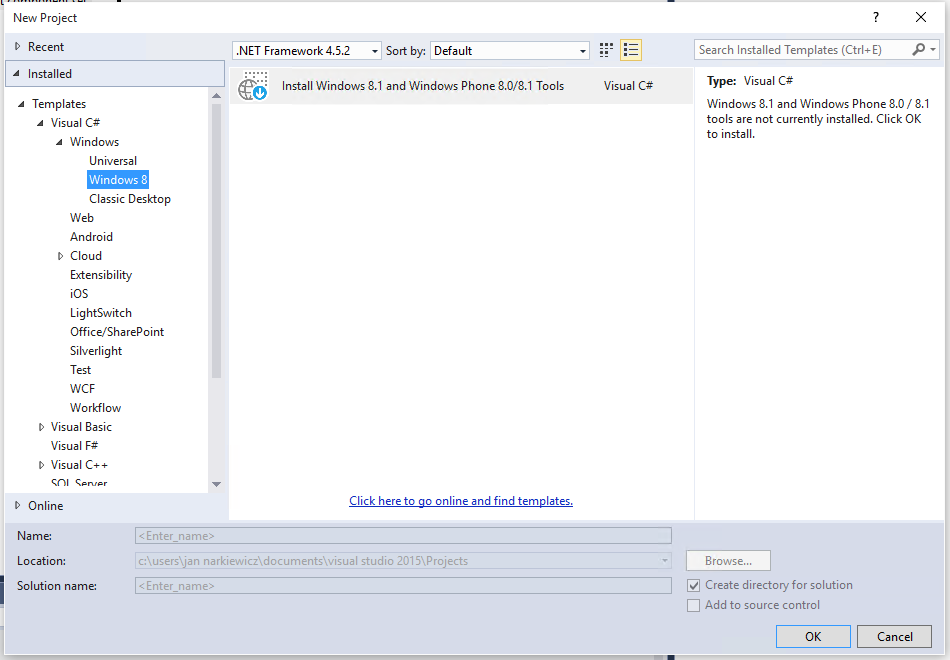Open the help question mark
Screen dimensions: 950x660
tap(875, 18)
